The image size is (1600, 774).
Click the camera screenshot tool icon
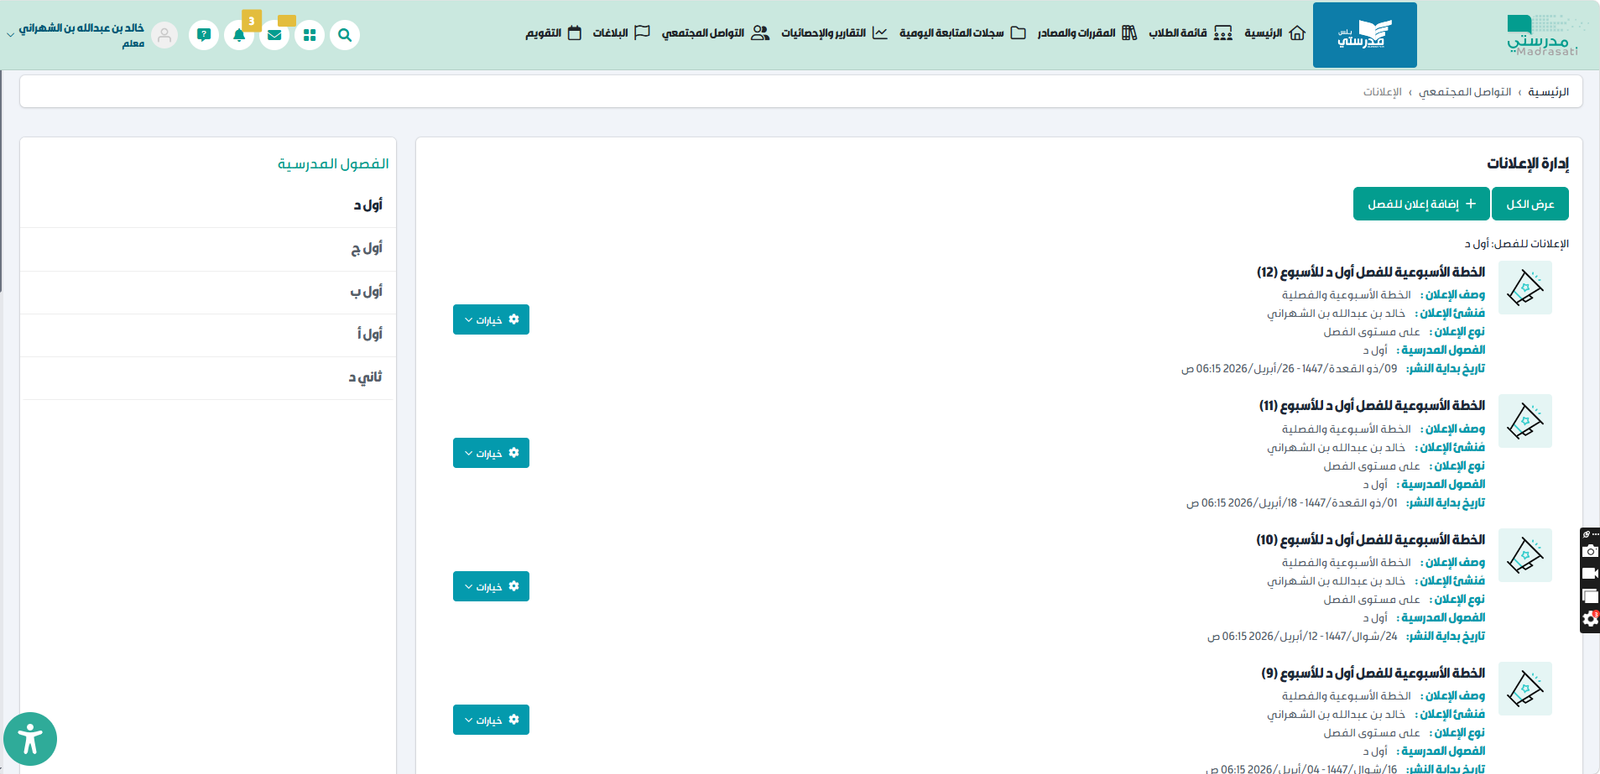coord(1590,551)
